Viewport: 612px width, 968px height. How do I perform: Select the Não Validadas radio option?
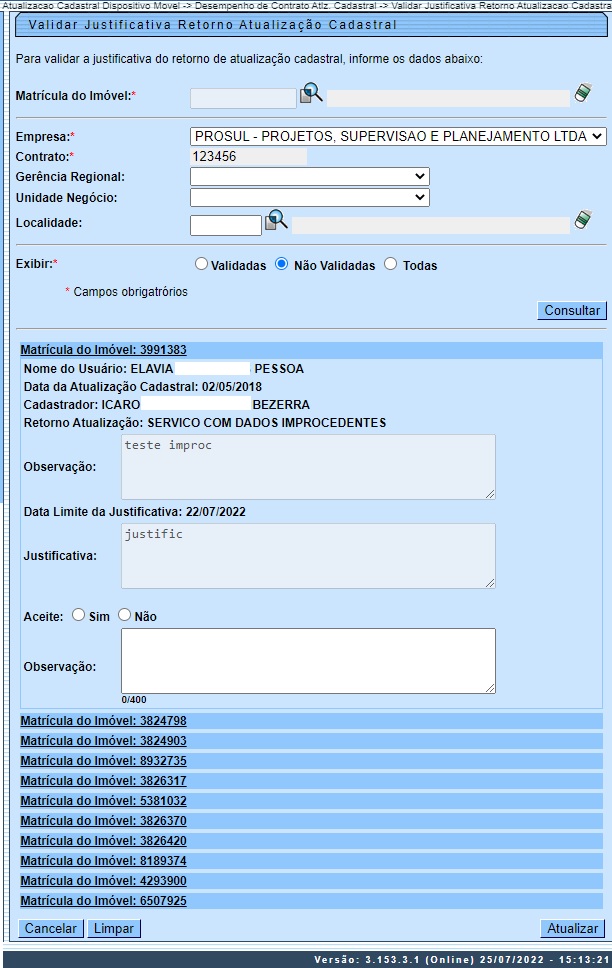tap(282, 265)
